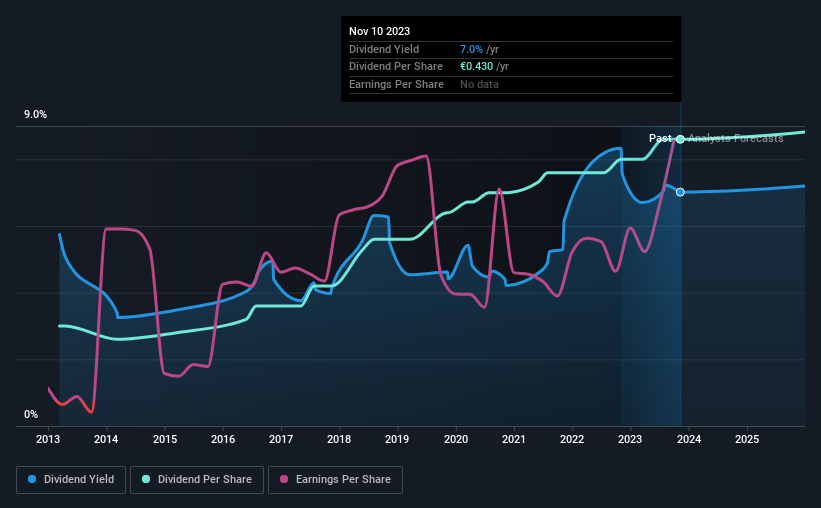
Task: Toggle the Earnings Per Share legend button
Action: tap(335, 480)
